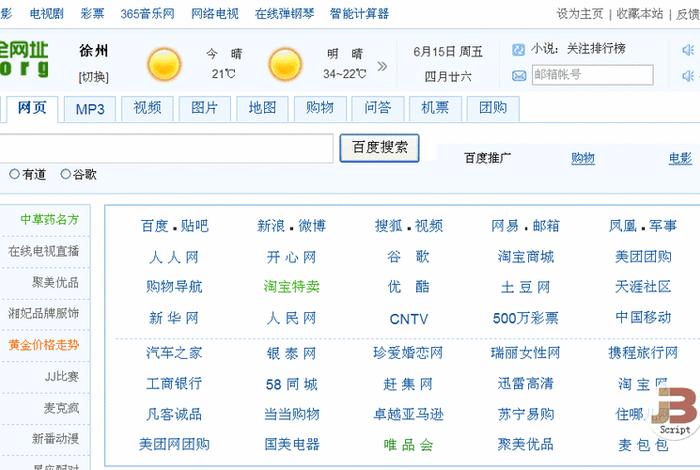Click into the search text box
Viewport: 700px width, 470px height.
pos(165,148)
